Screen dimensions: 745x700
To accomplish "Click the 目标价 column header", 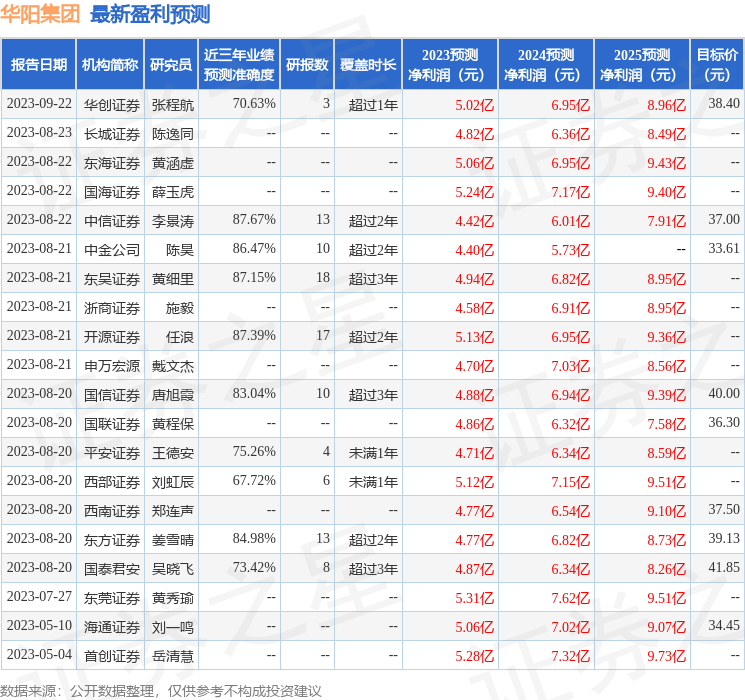I will 717,65.
